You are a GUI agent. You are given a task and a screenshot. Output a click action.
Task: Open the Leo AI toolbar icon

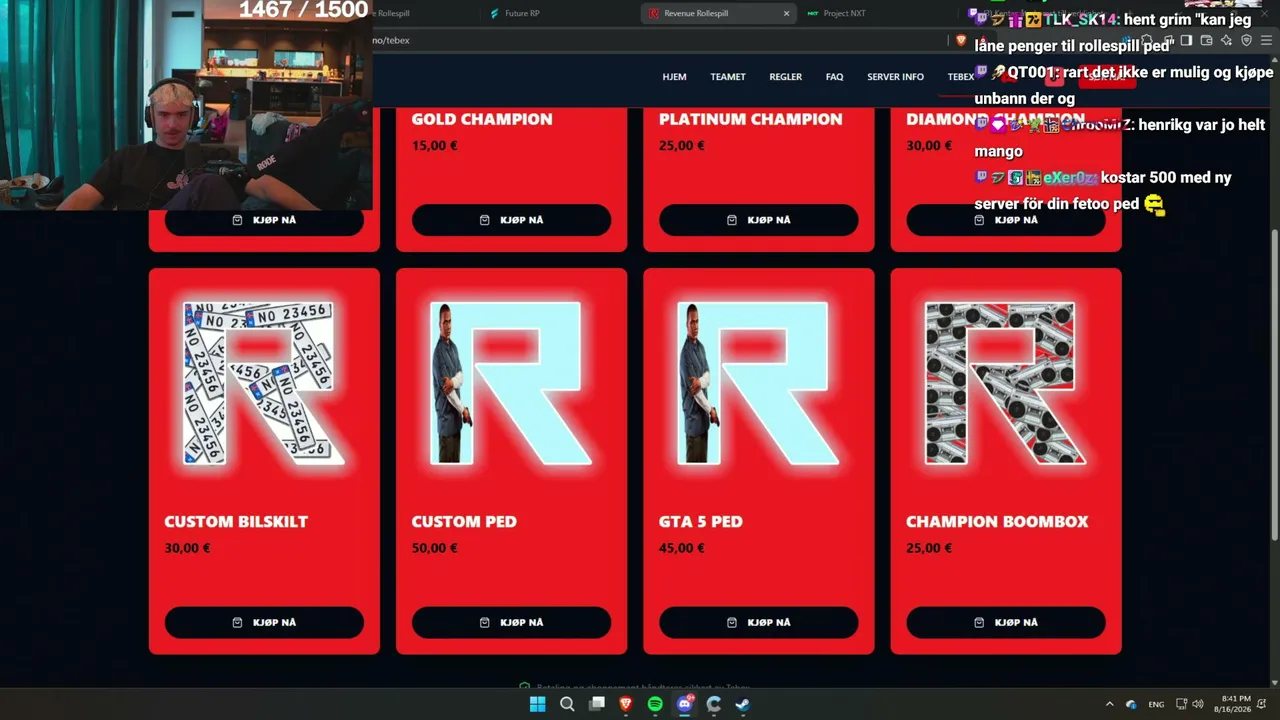(1226, 40)
